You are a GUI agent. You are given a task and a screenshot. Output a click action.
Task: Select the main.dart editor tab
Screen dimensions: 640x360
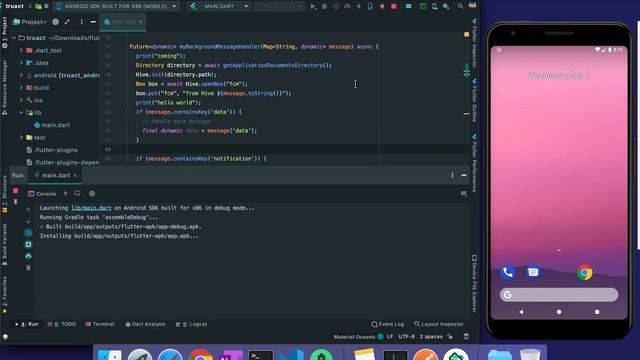coord(122,22)
